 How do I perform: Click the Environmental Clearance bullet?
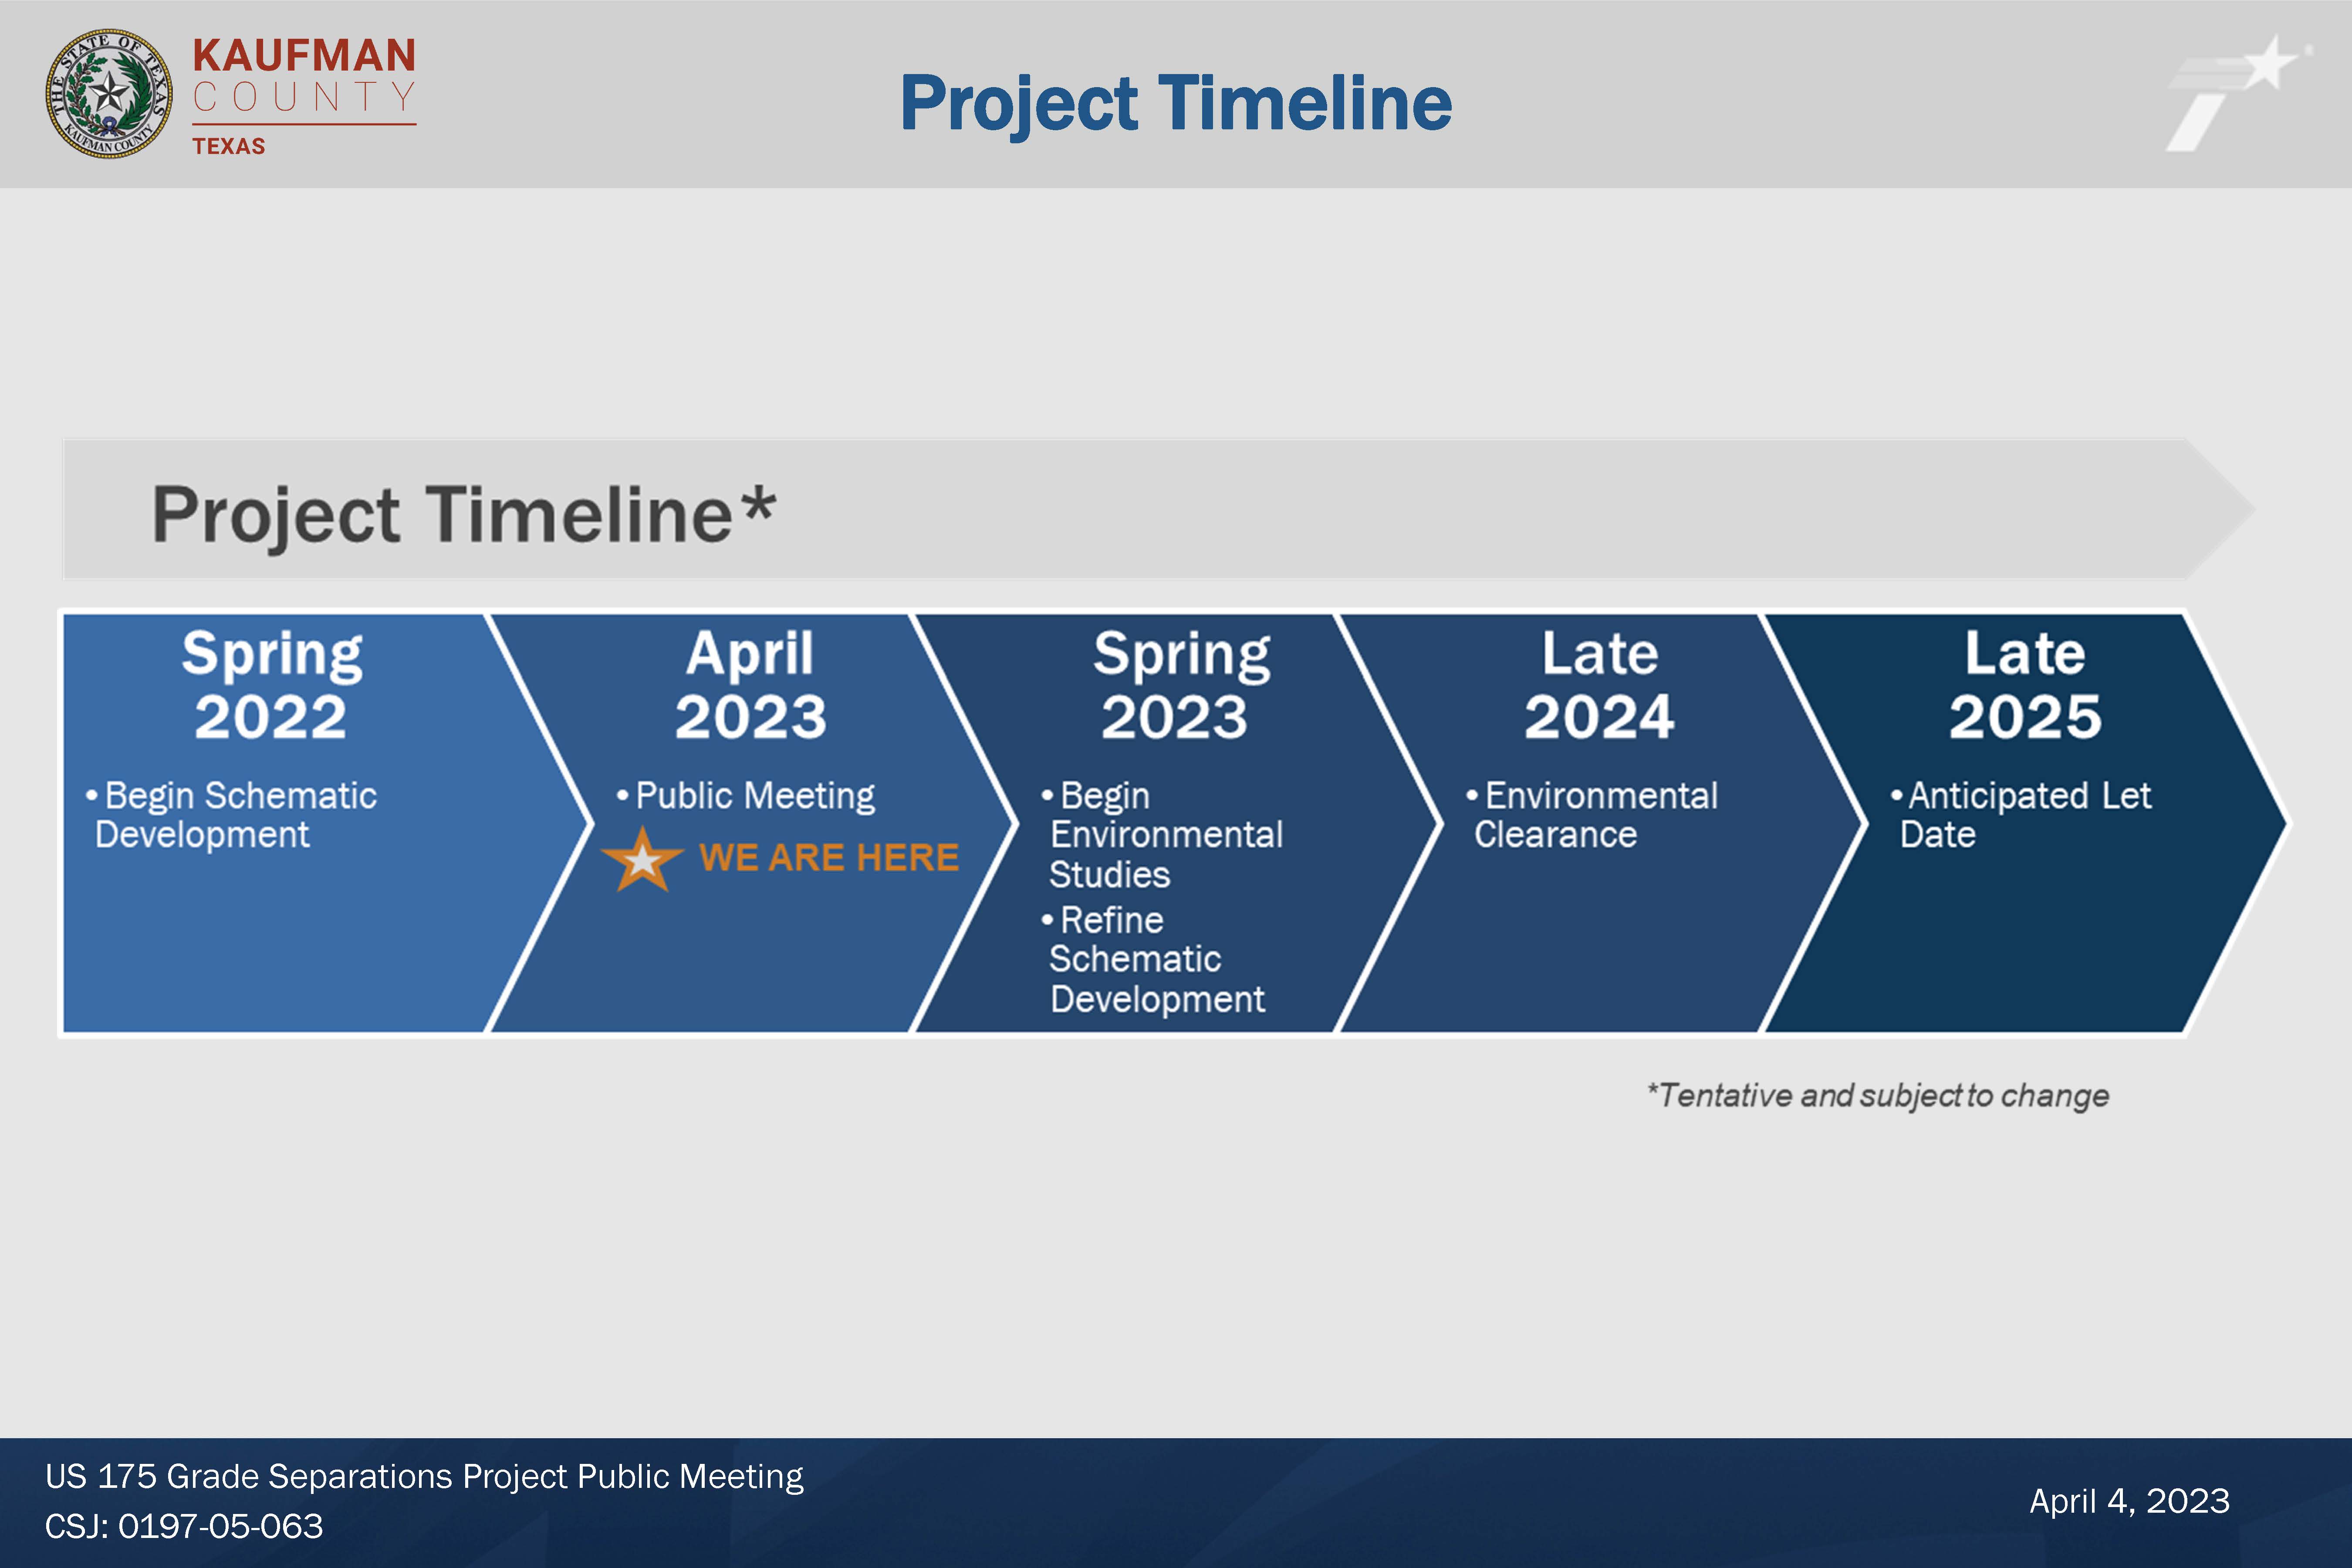tap(1592, 815)
